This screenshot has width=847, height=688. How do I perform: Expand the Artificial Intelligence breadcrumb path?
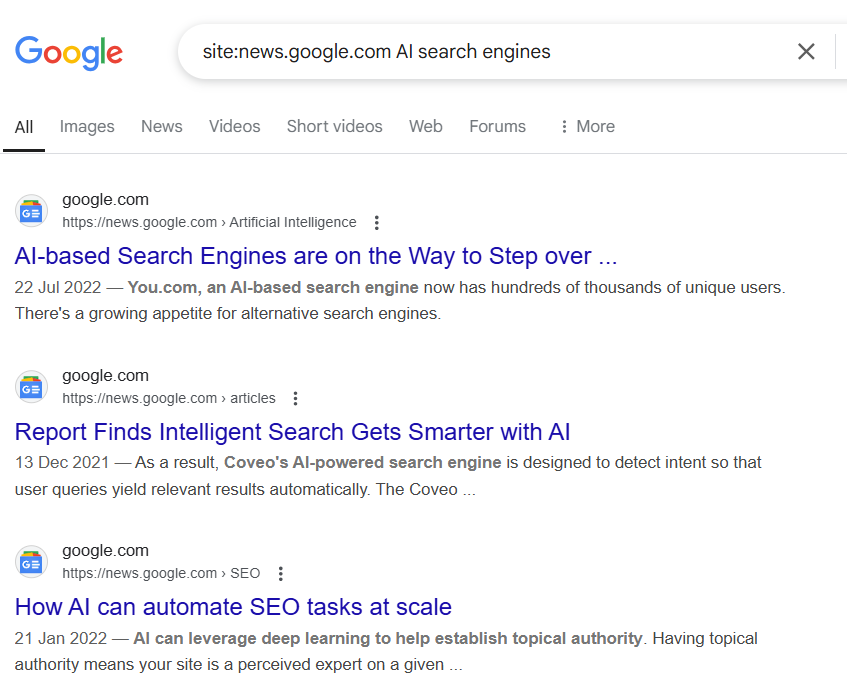293,222
